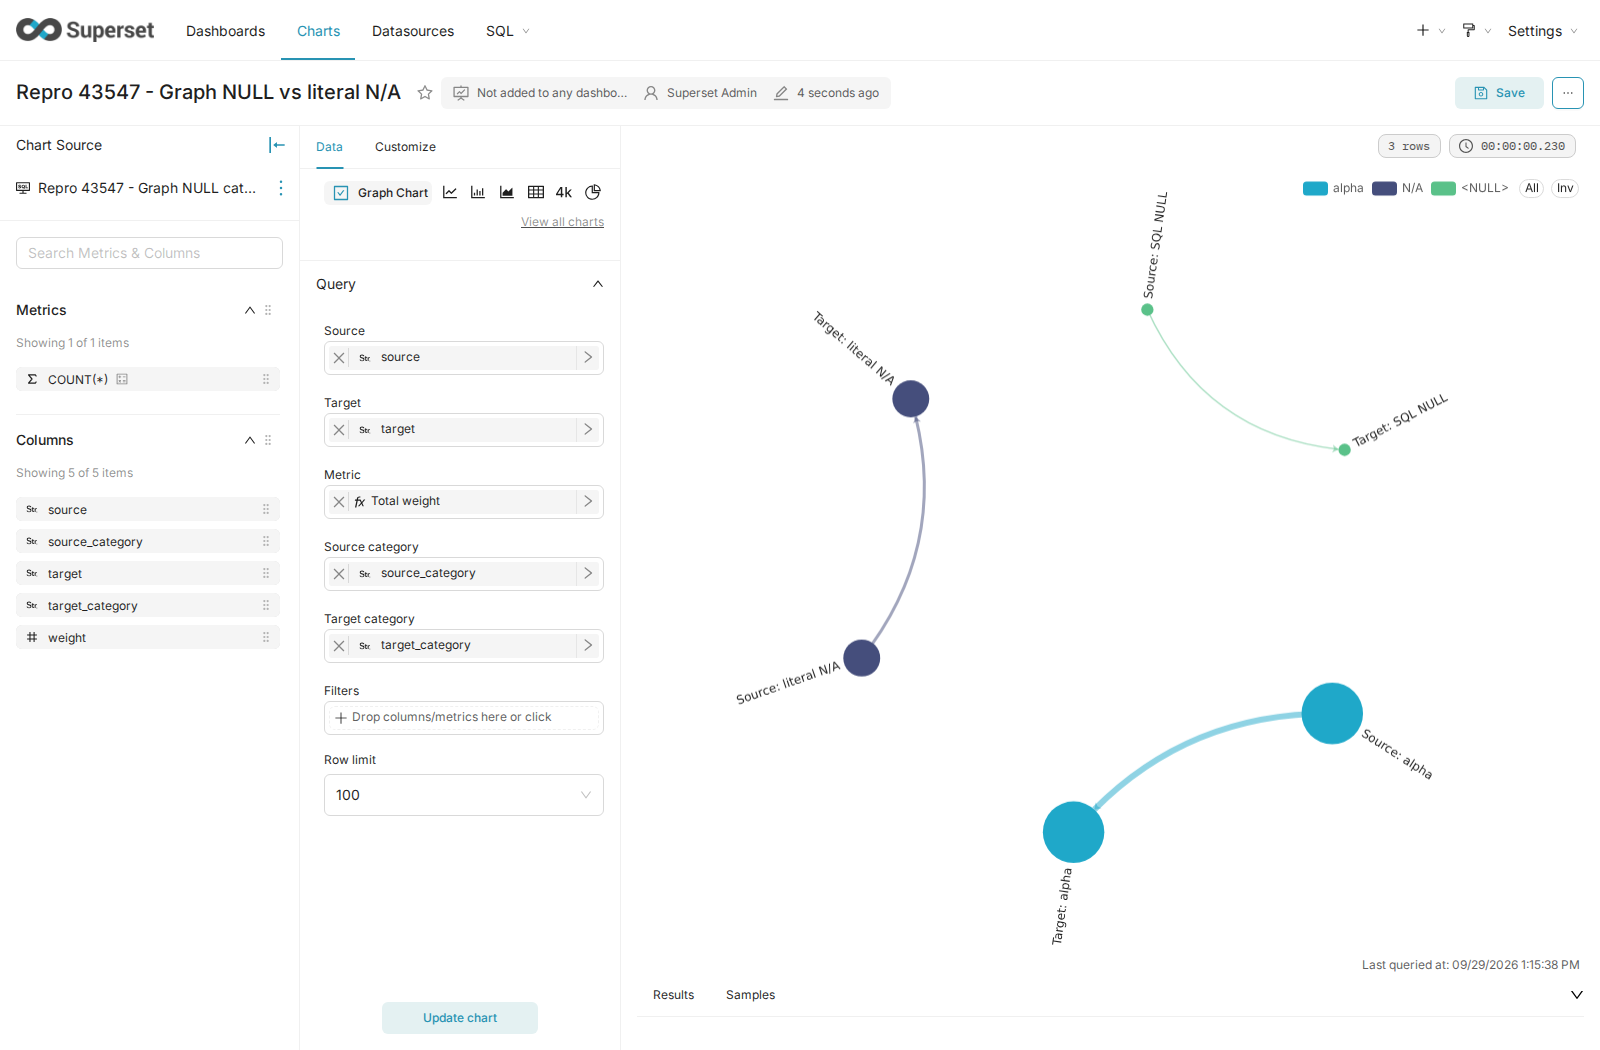Collapse the Chart Source panel

(277, 145)
